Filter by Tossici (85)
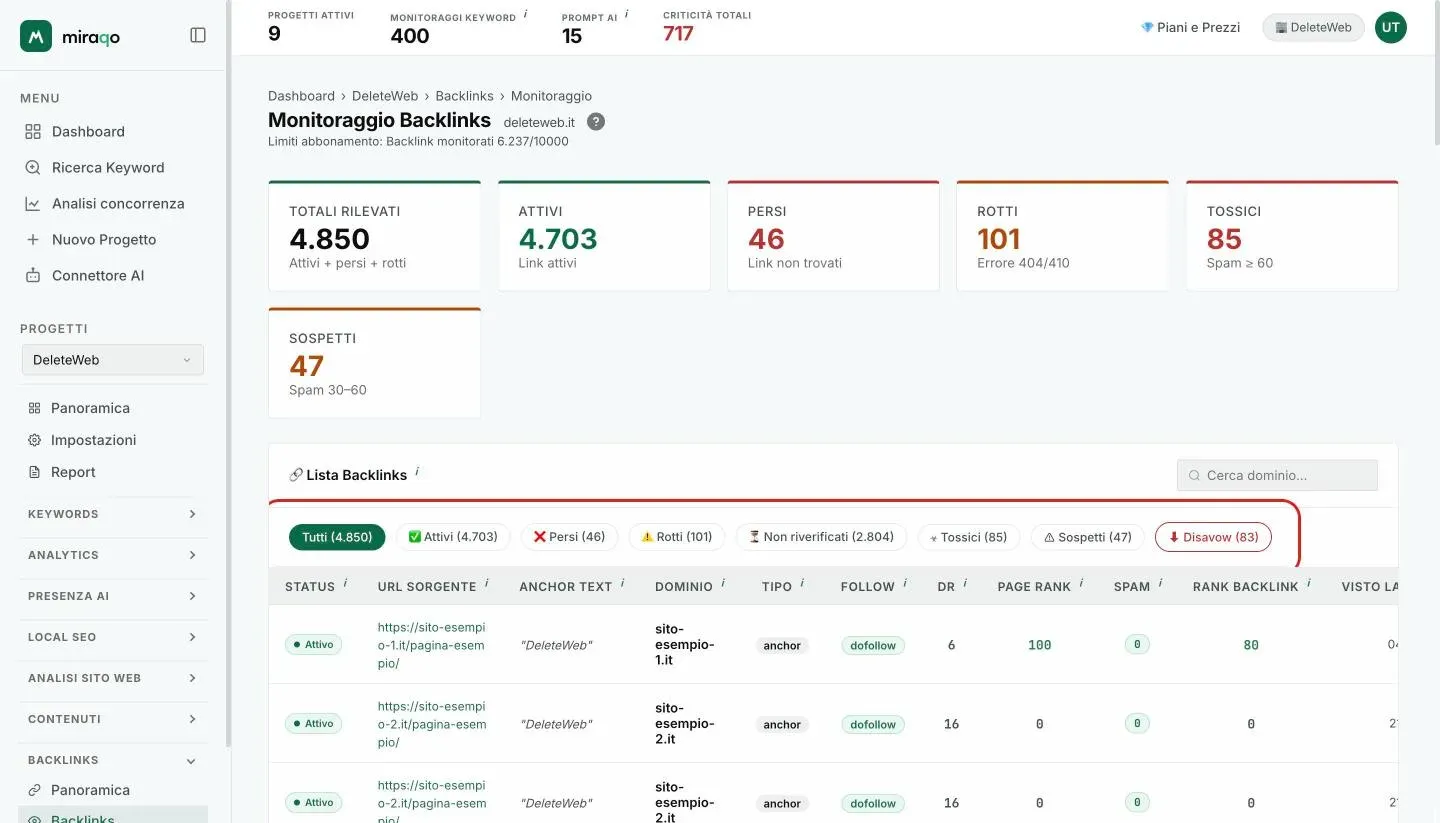Viewport: 1440px width, 823px height. pos(969,537)
